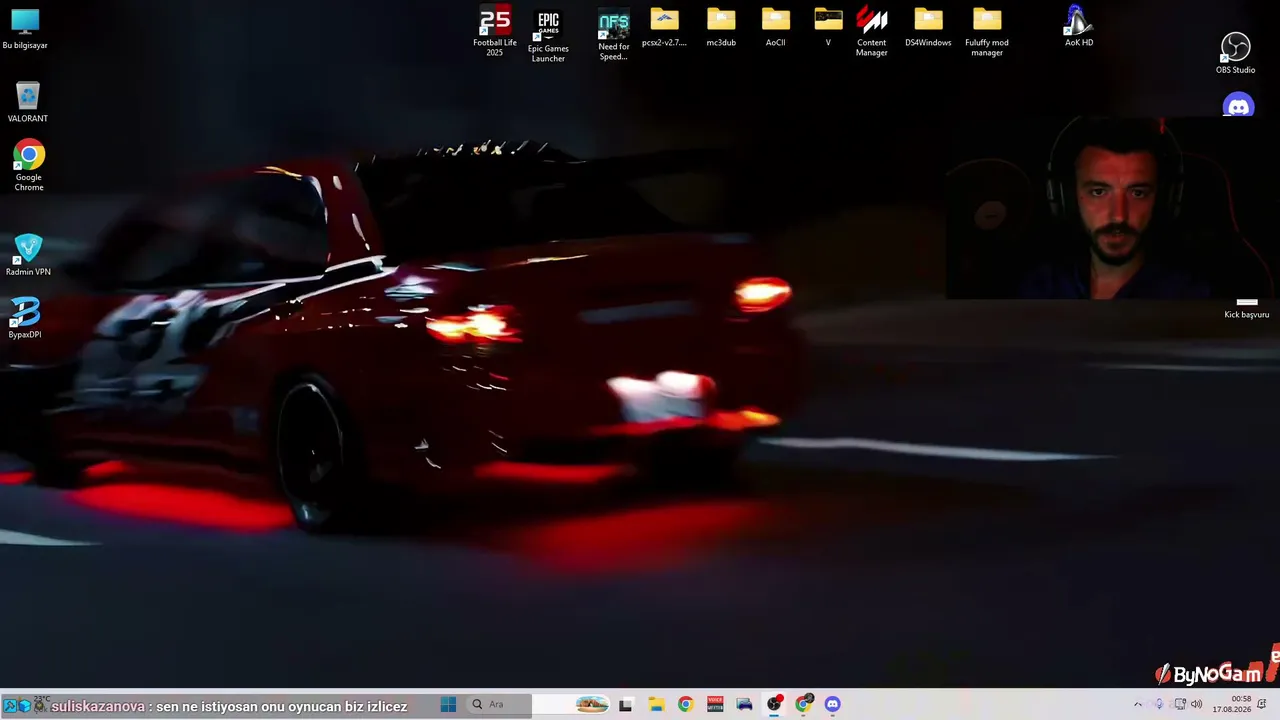Image resolution: width=1280 pixels, height=720 pixels.
Task: Switch to OBS Studio on the taskbar
Action: click(774, 704)
